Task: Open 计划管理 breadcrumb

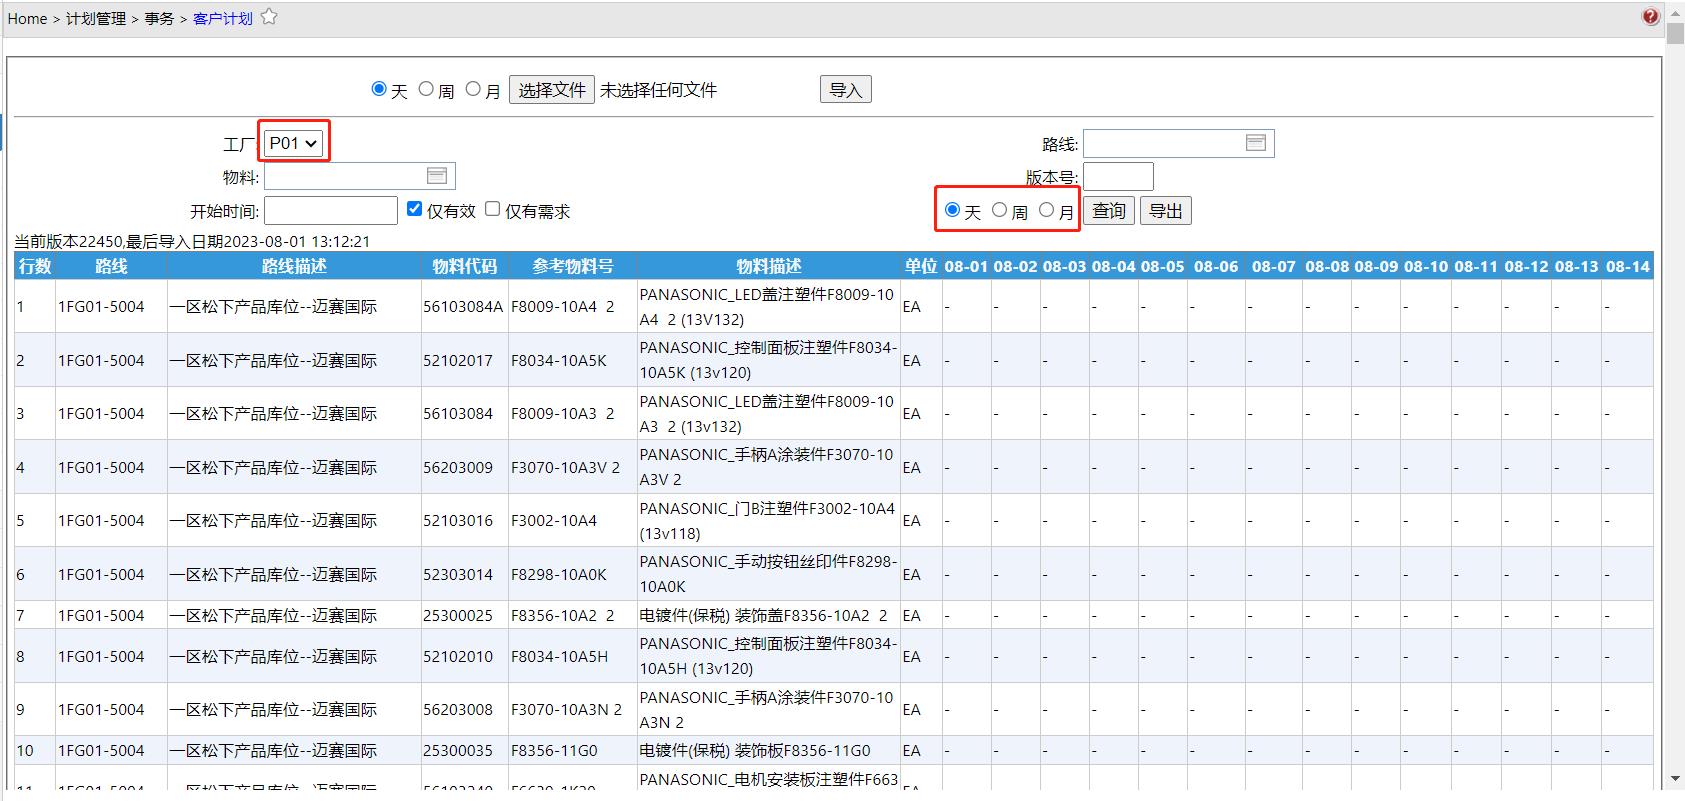Action: pos(96,18)
